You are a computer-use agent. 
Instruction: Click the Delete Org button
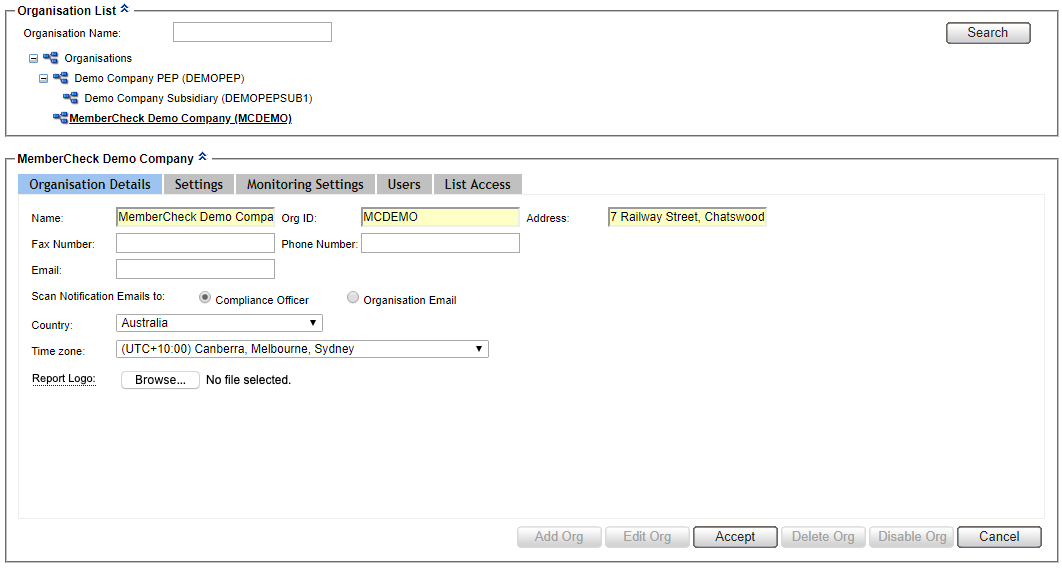[x=823, y=537]
